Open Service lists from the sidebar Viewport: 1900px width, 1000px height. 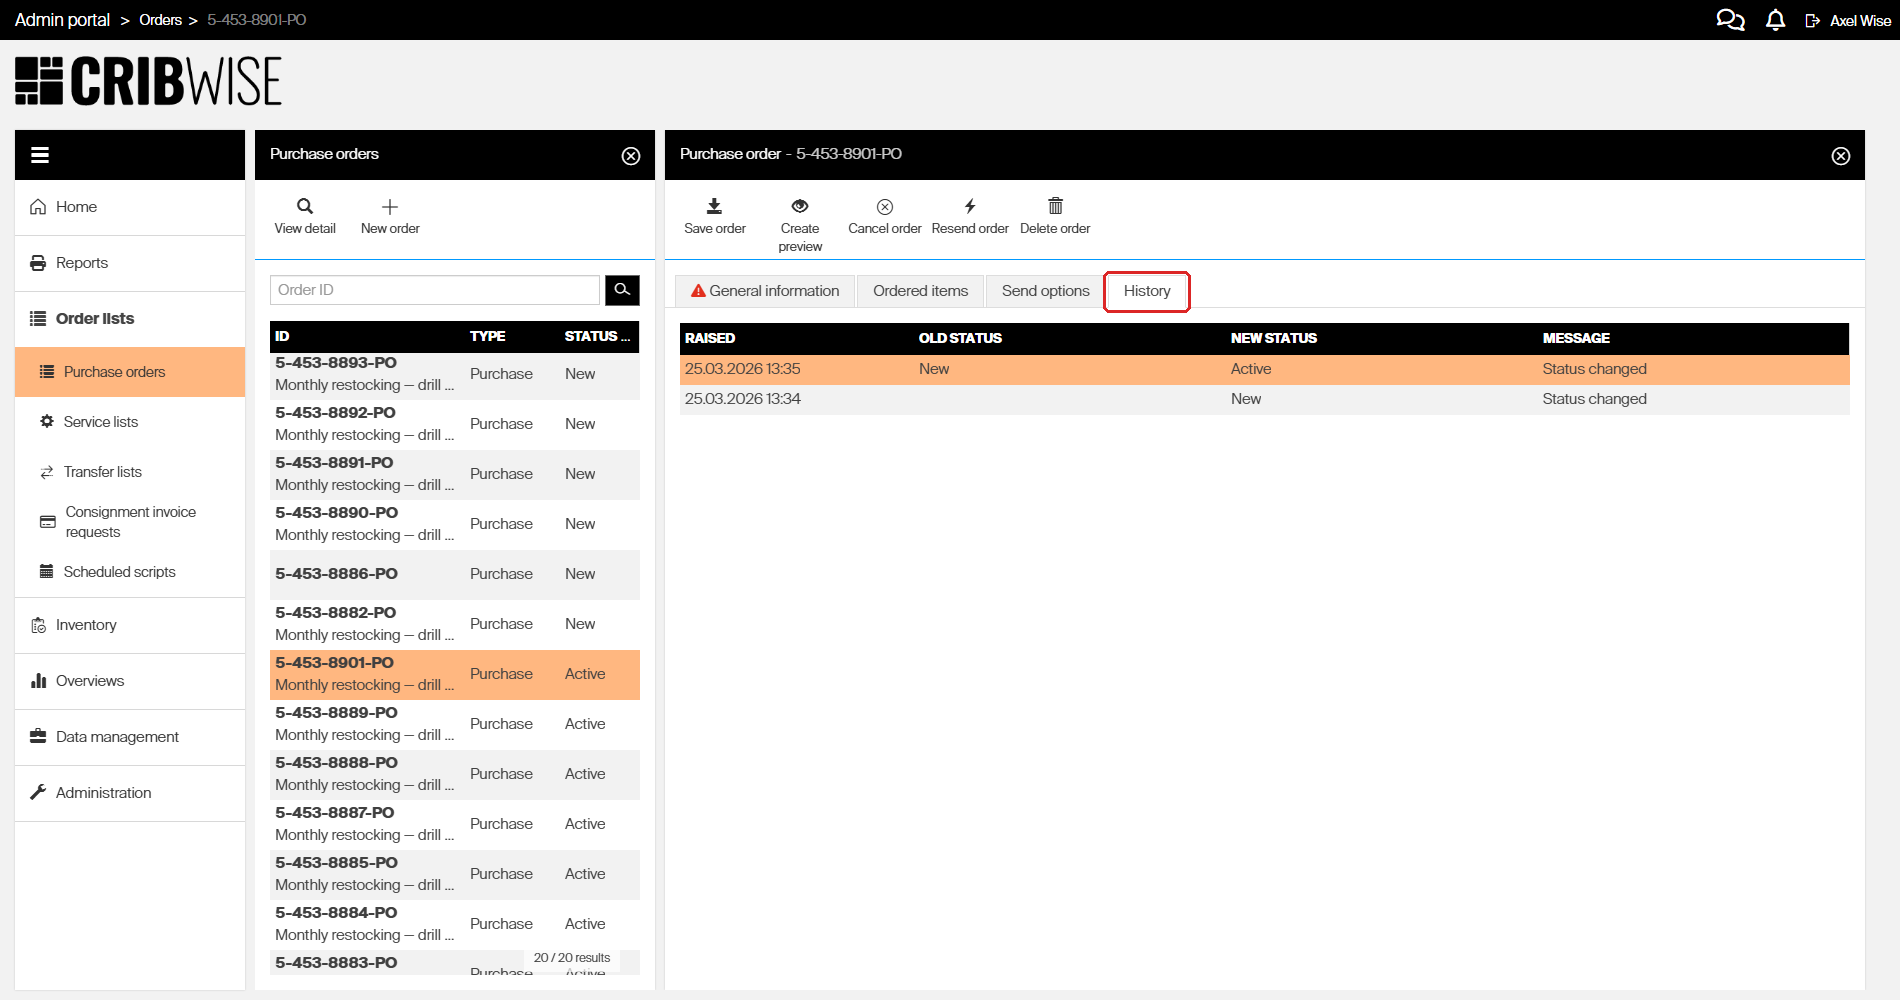[x=101, y=421]
